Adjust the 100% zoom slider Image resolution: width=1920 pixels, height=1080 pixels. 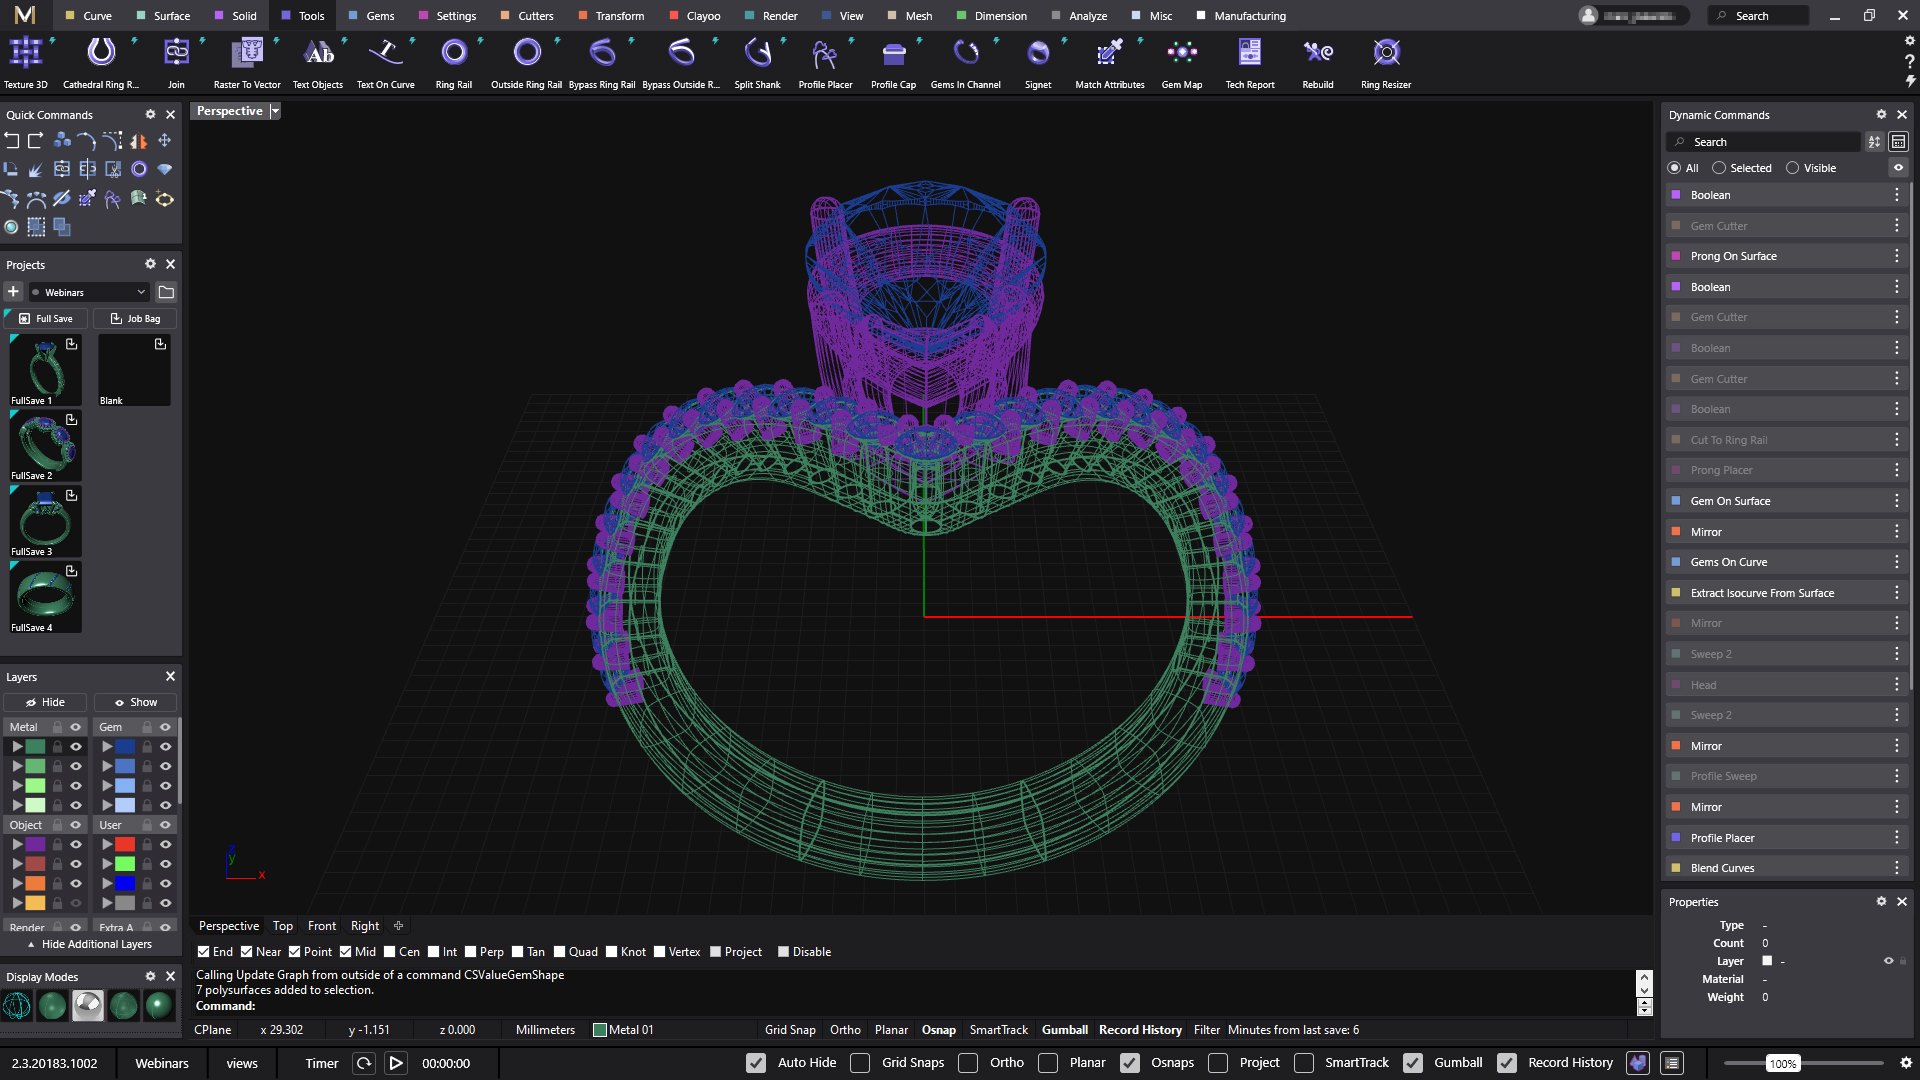coord(1782,1063)
